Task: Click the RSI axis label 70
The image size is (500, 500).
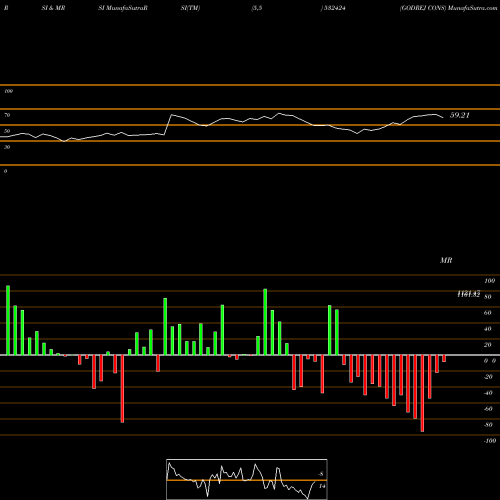Action: click(x=7, y=115)
